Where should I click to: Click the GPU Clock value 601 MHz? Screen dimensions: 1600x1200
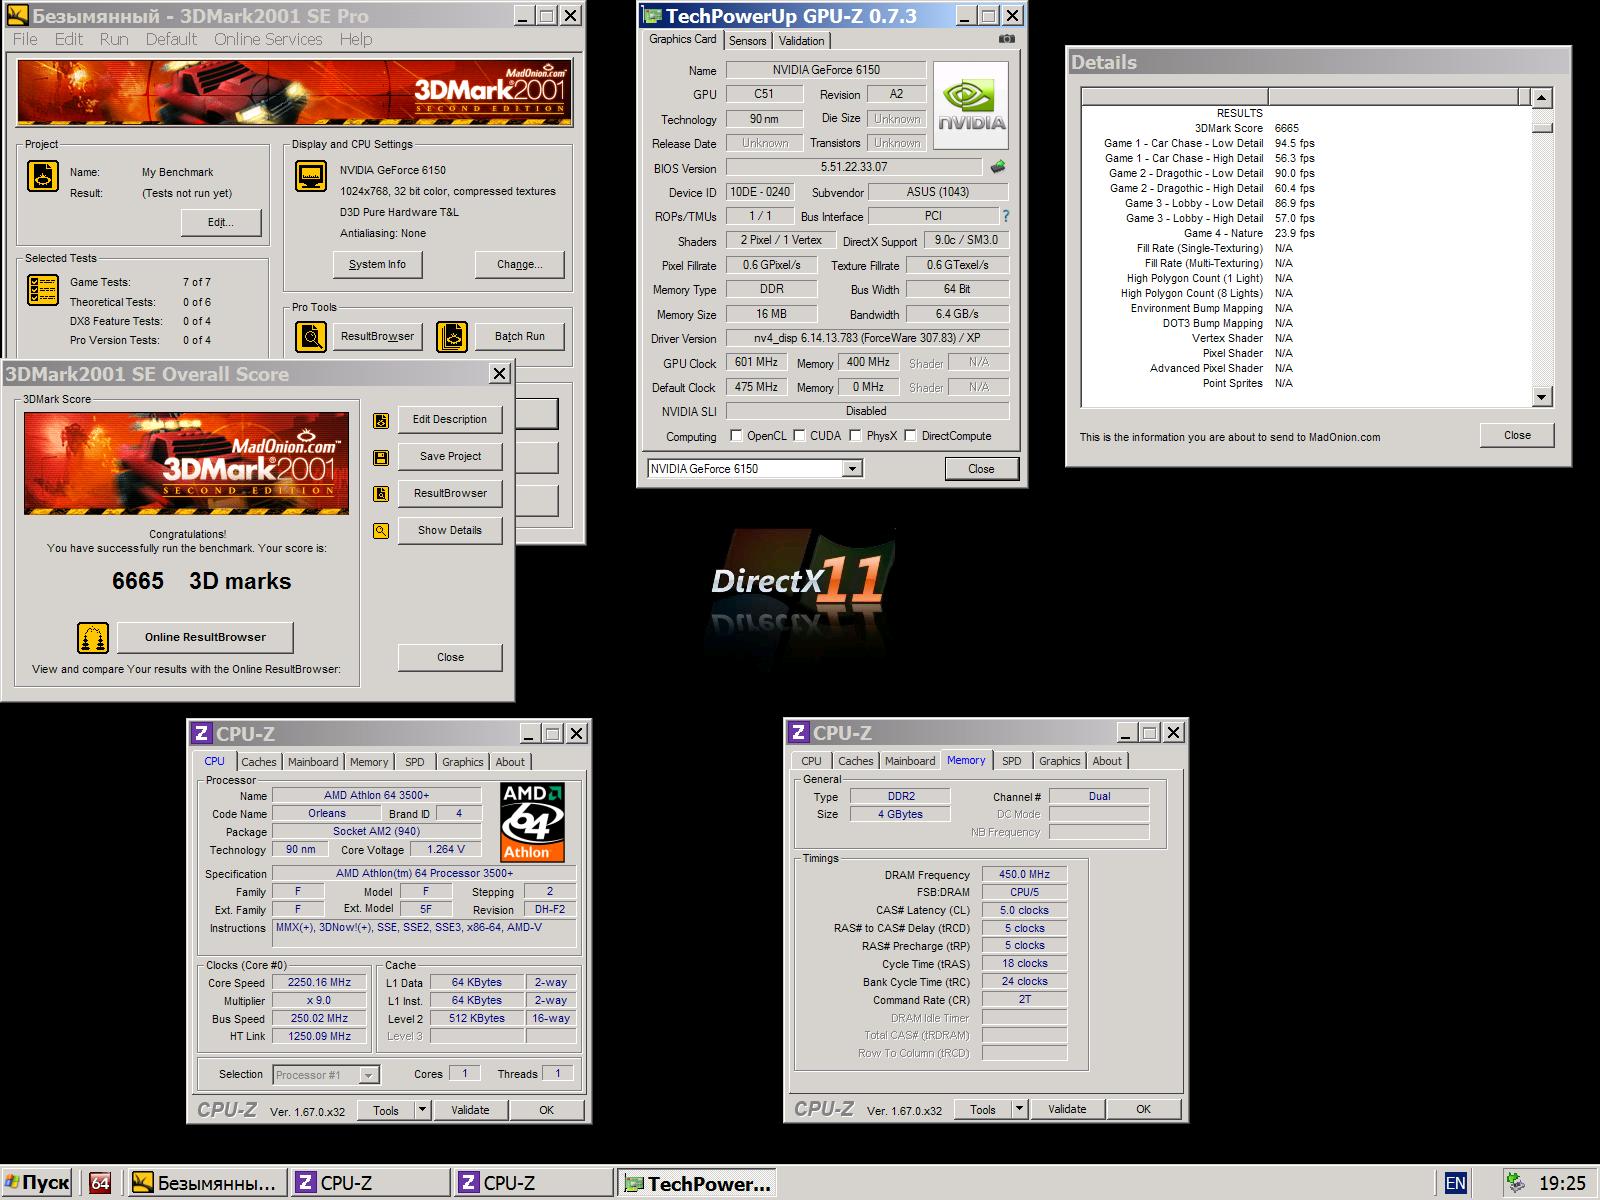click(x=756, y=362)
